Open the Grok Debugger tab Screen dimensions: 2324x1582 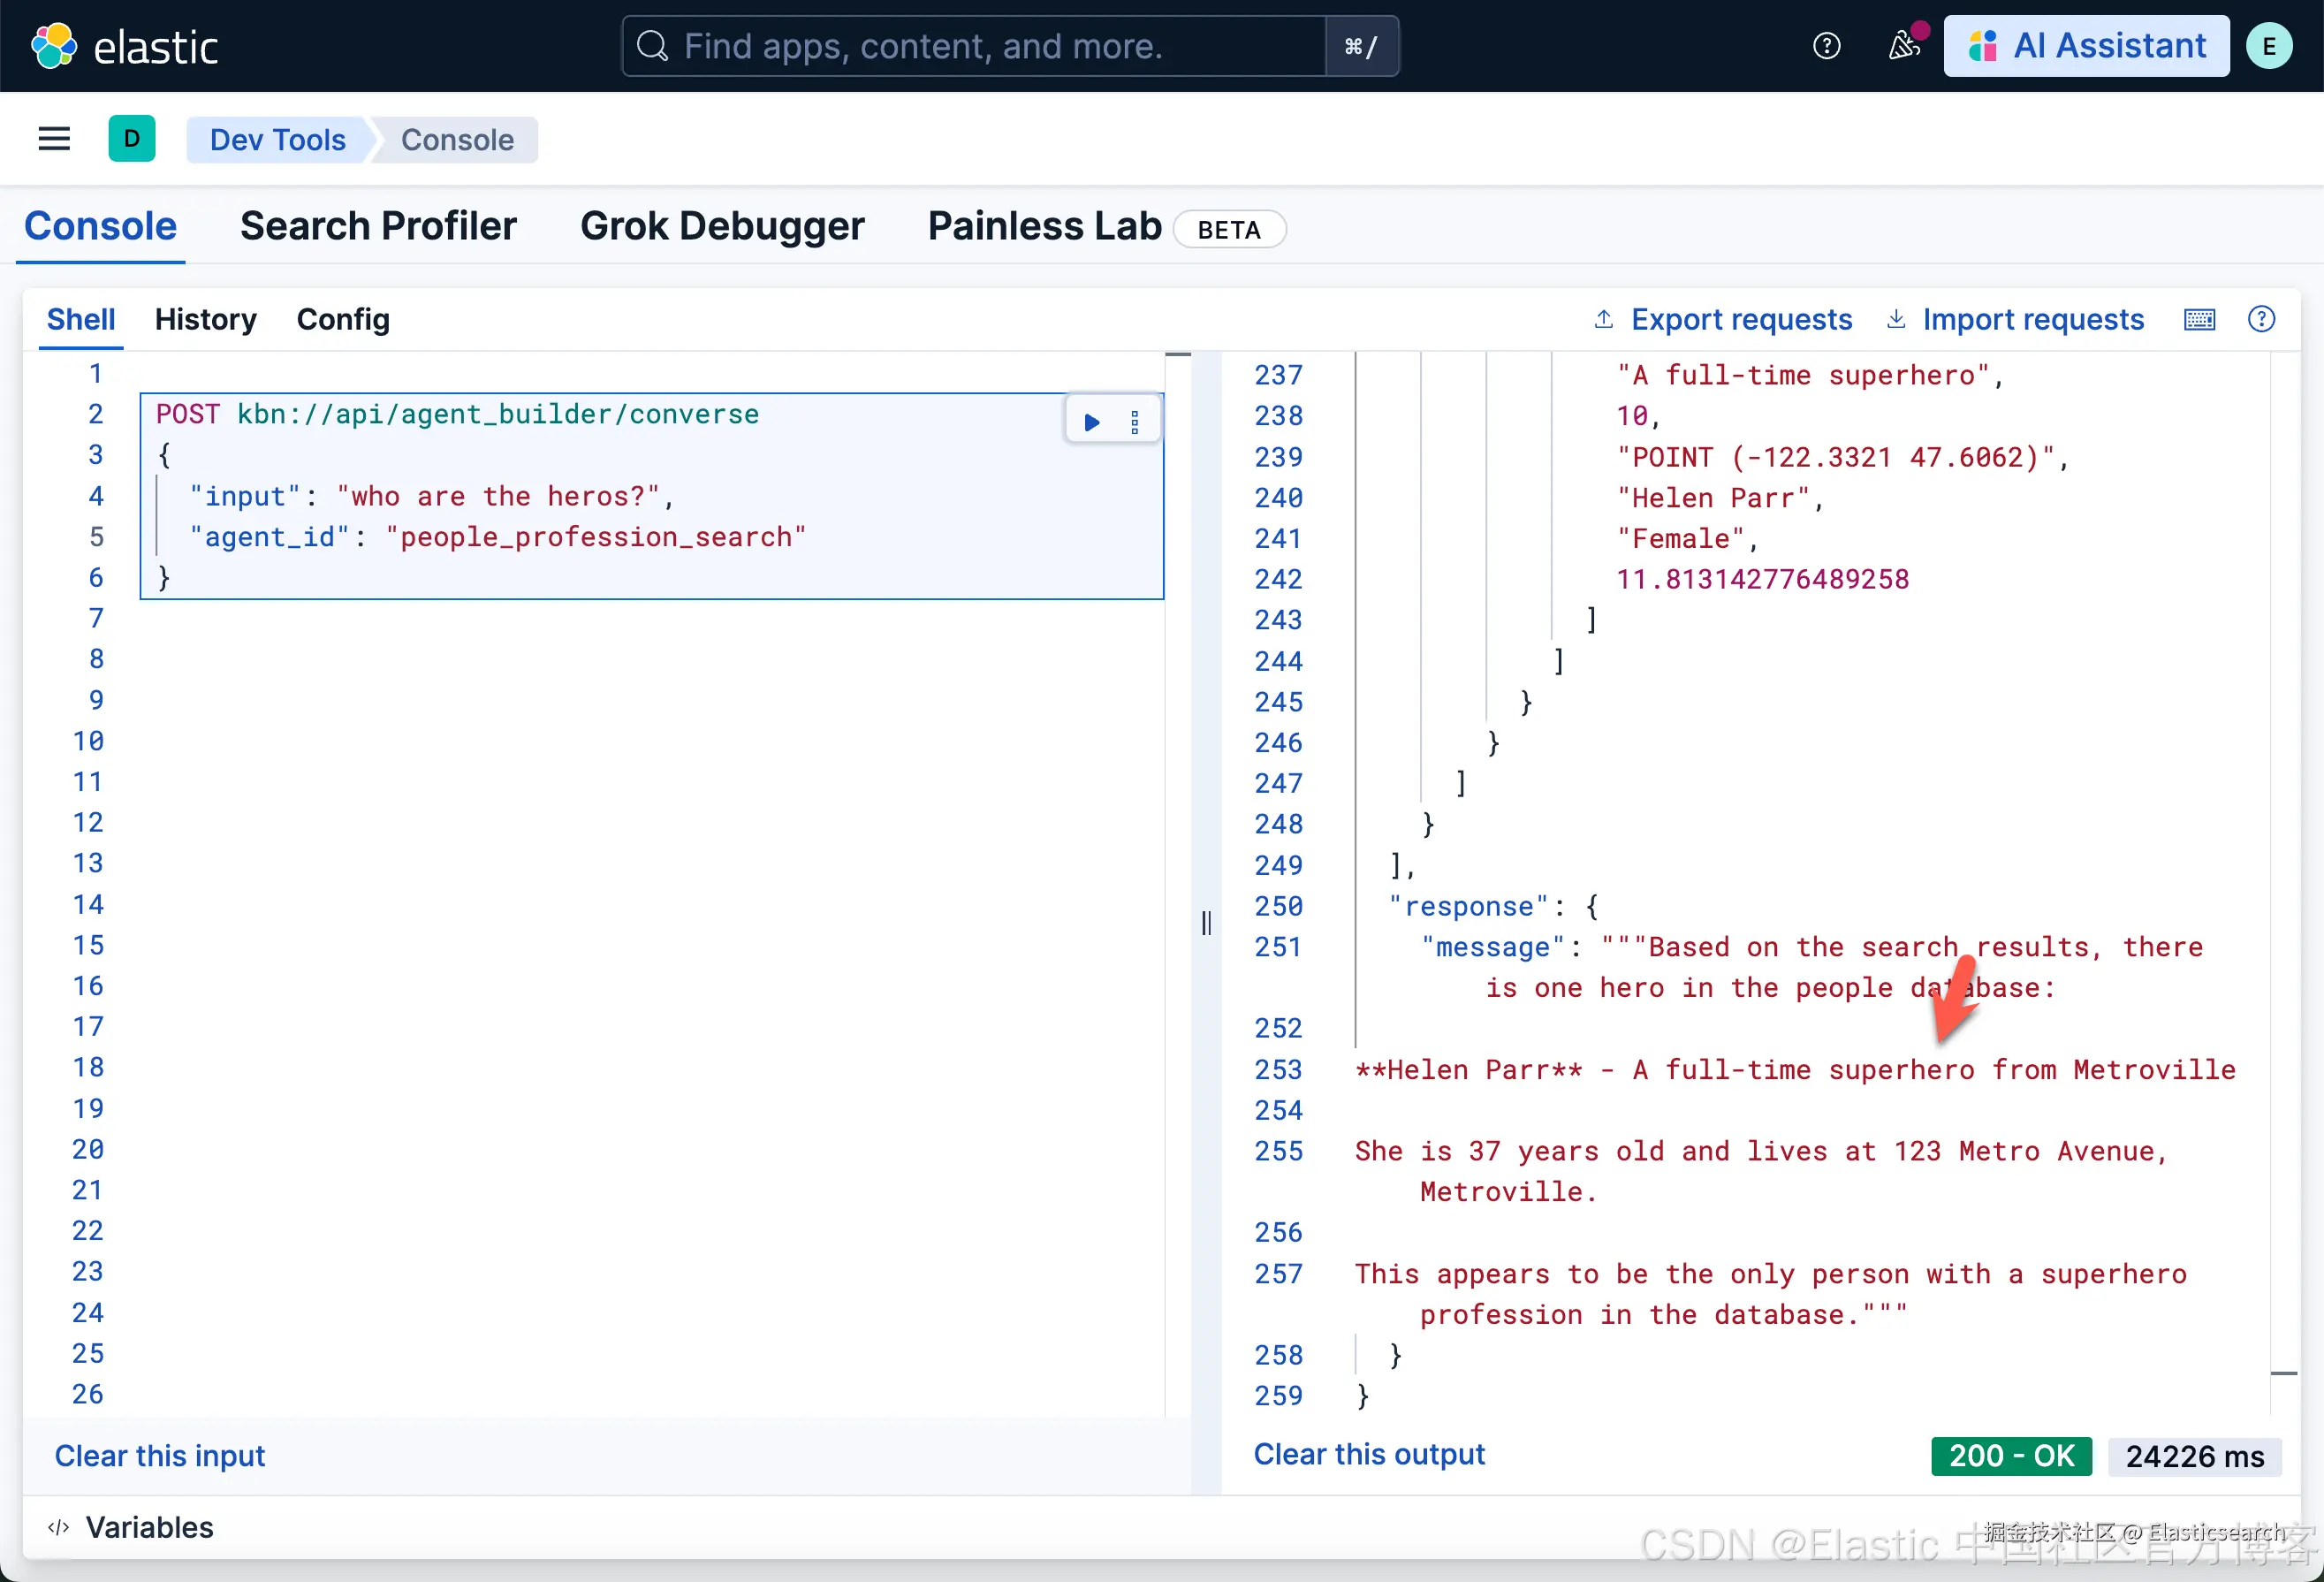click(x=722, y=227)
